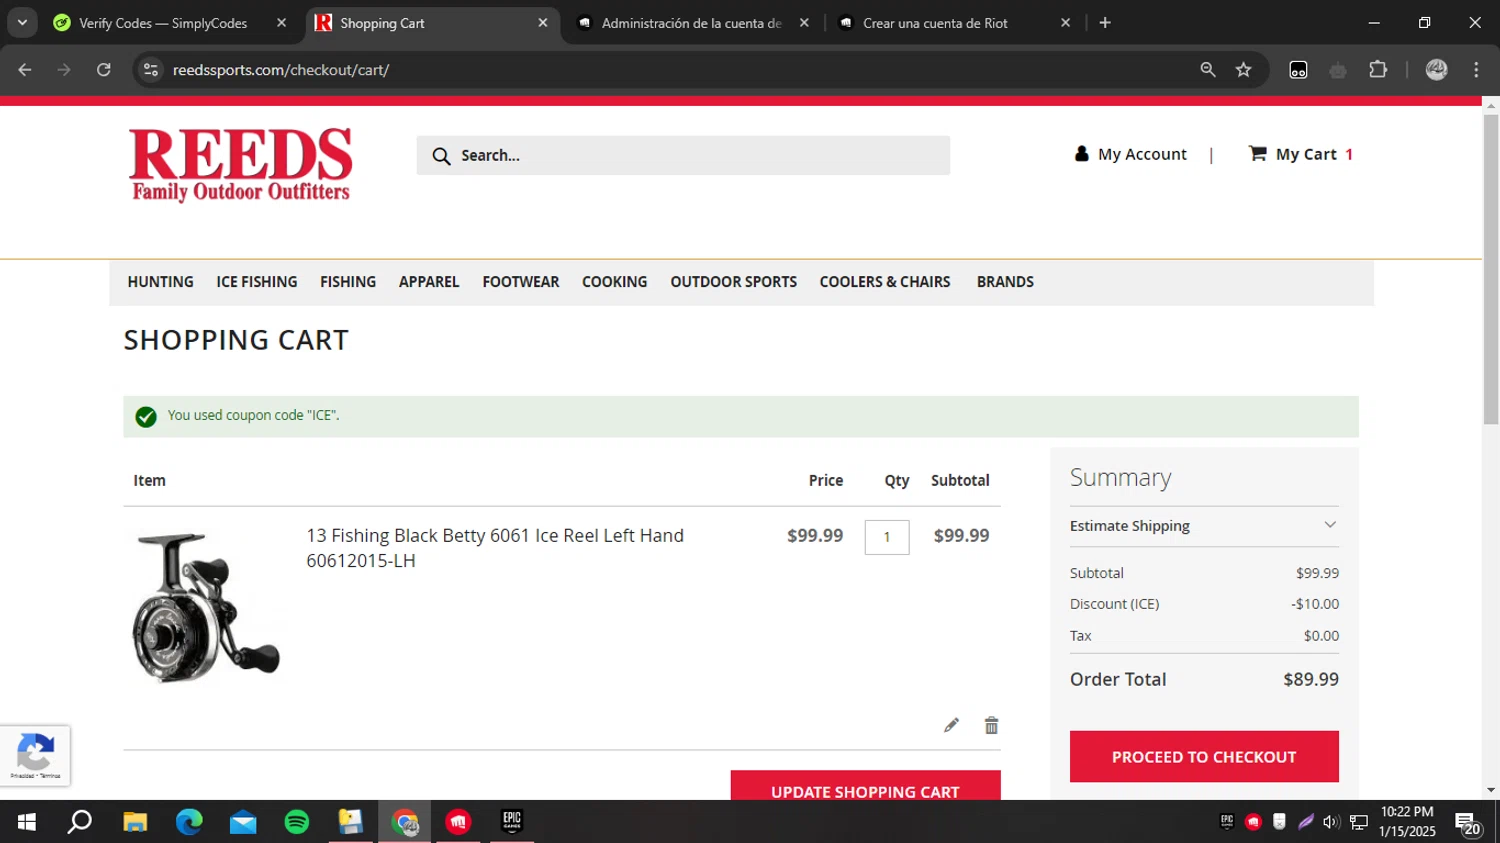
Task: Open the Chrome three-dot menu
Action: [1476, 70]
